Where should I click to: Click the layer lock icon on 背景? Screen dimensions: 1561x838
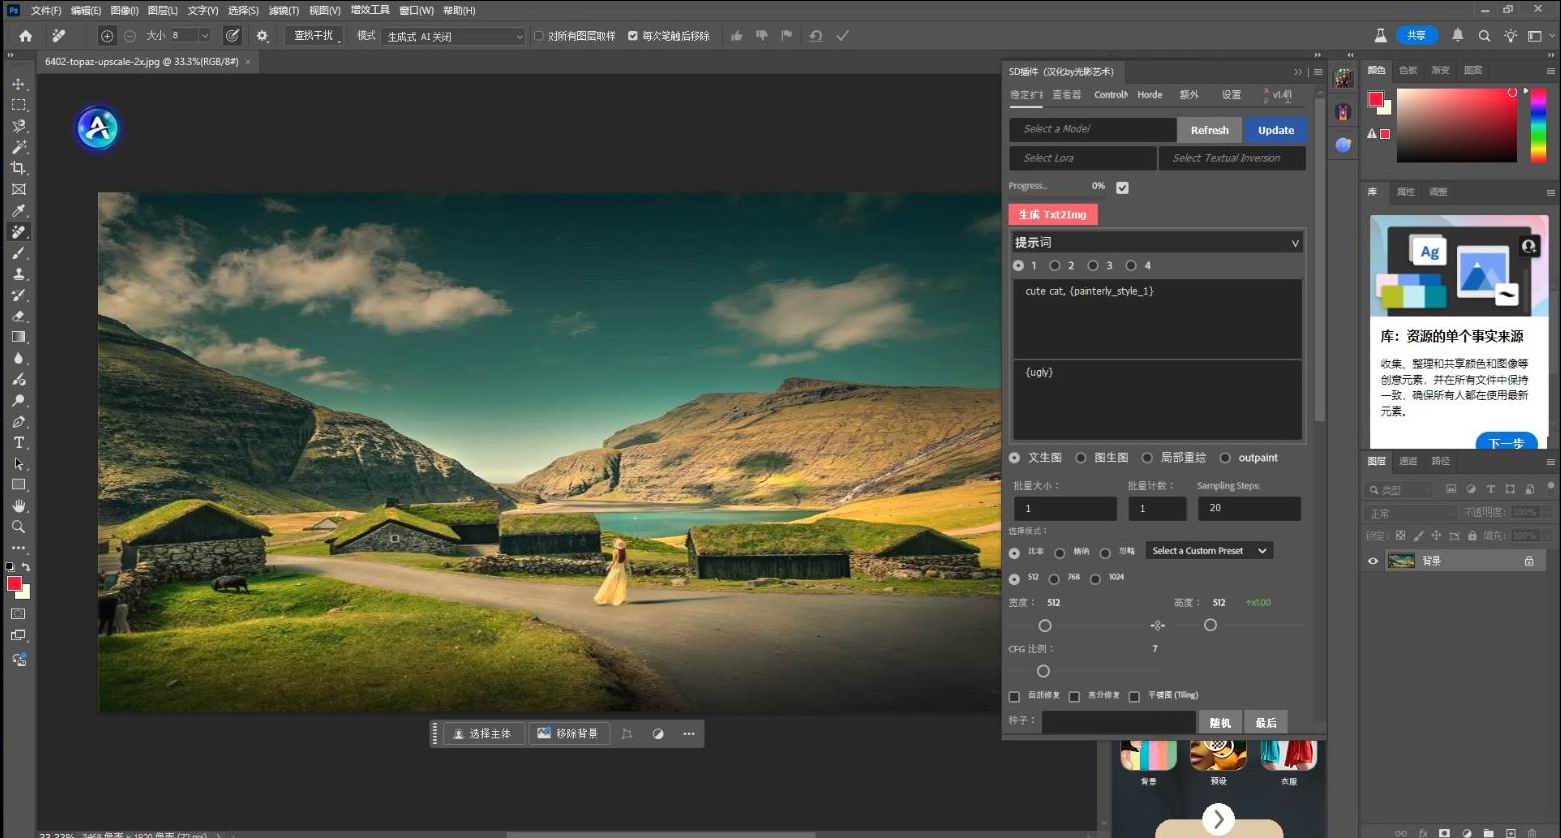pos(1529,561)
